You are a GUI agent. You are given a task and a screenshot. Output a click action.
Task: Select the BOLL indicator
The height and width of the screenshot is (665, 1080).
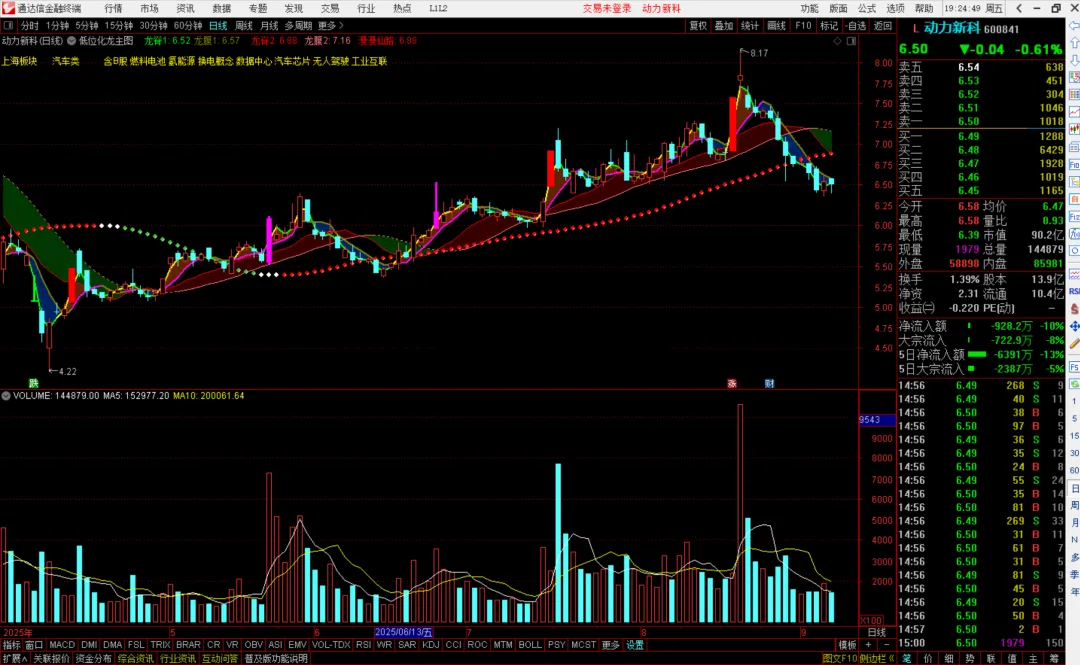[530, 645]
